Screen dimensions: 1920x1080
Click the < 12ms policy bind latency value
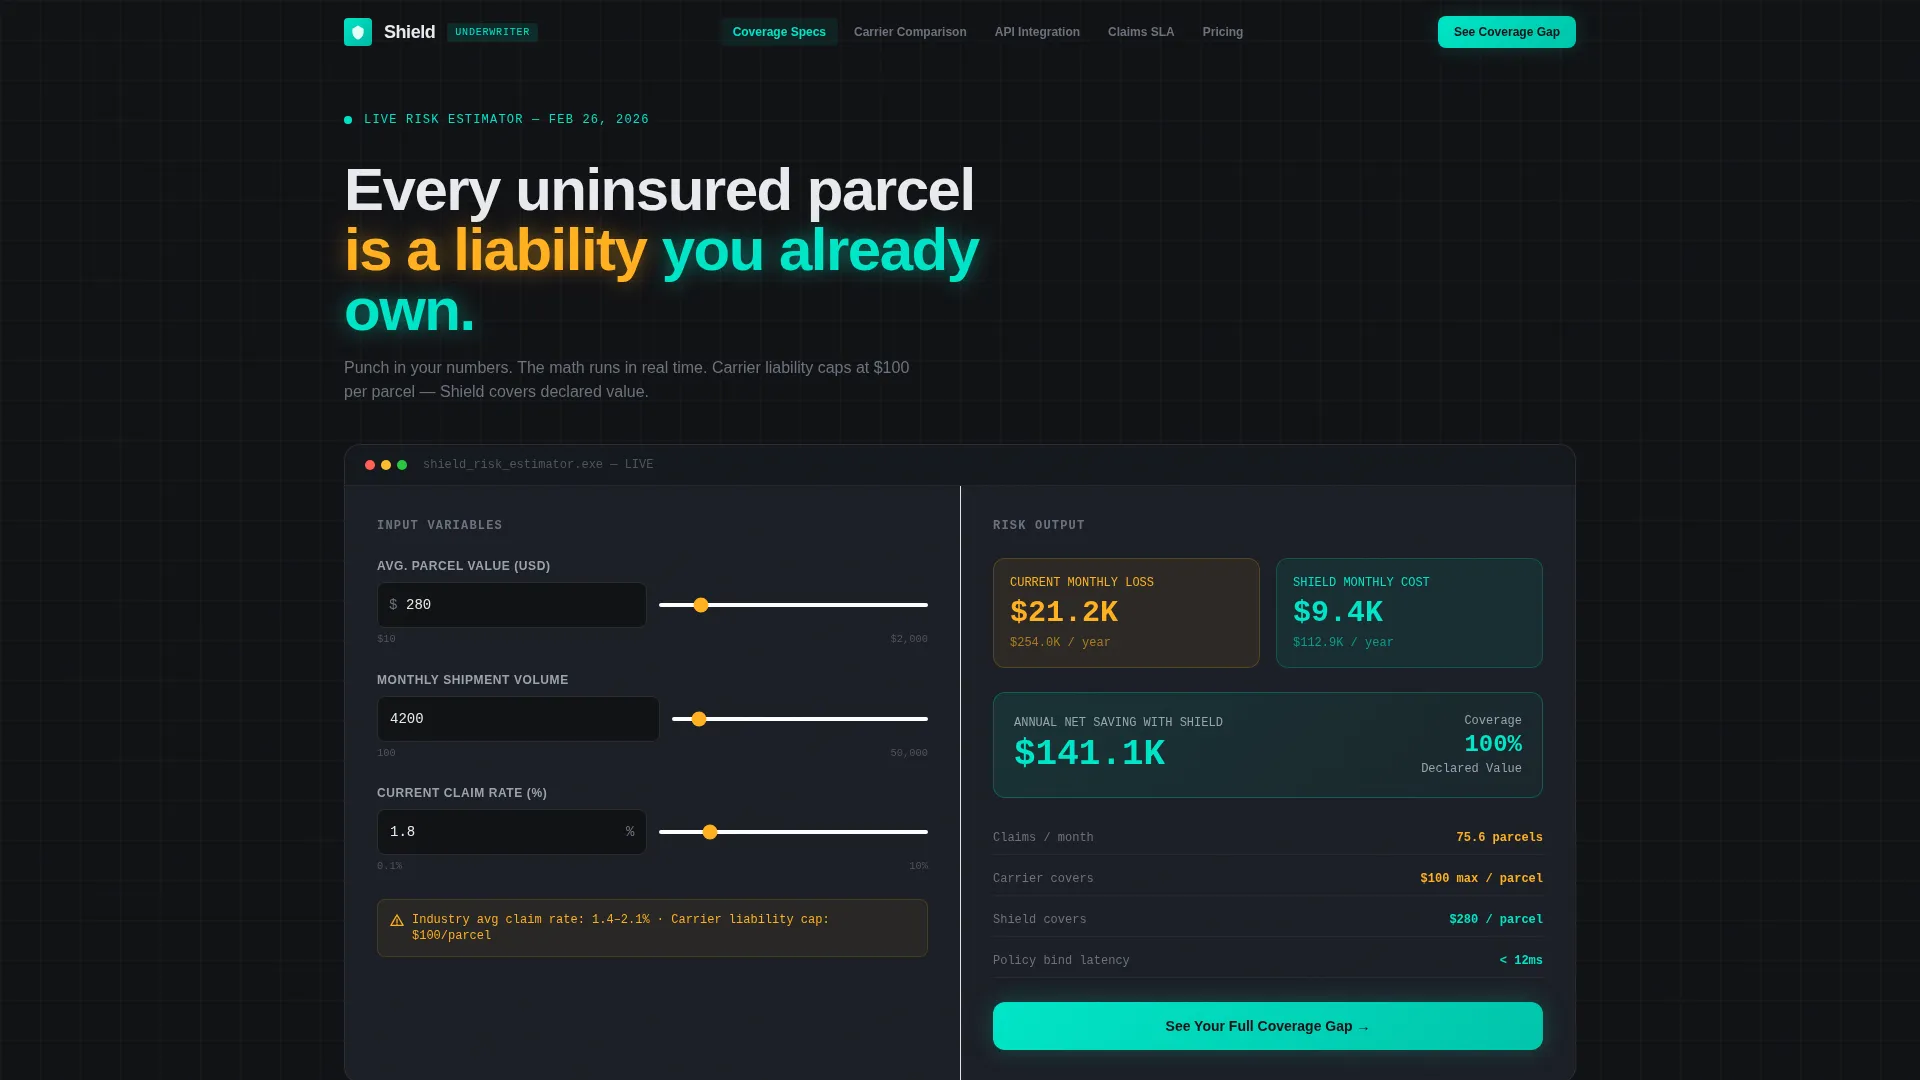pyautogui.click(x=1521, y=961)
